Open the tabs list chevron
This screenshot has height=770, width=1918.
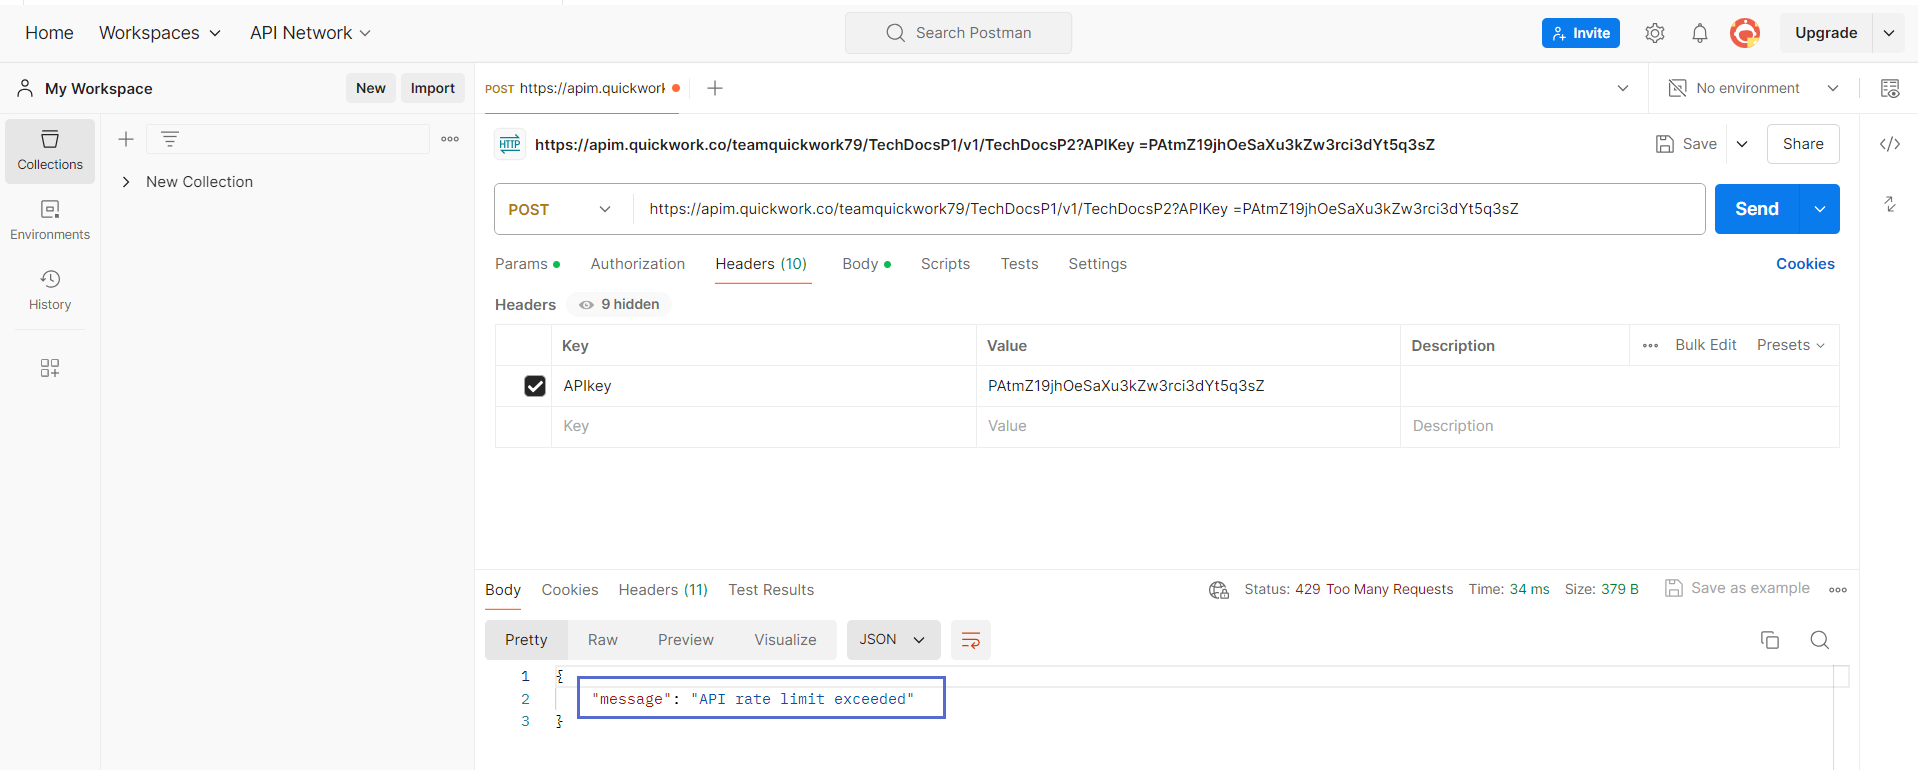[x=1623, y=88]
